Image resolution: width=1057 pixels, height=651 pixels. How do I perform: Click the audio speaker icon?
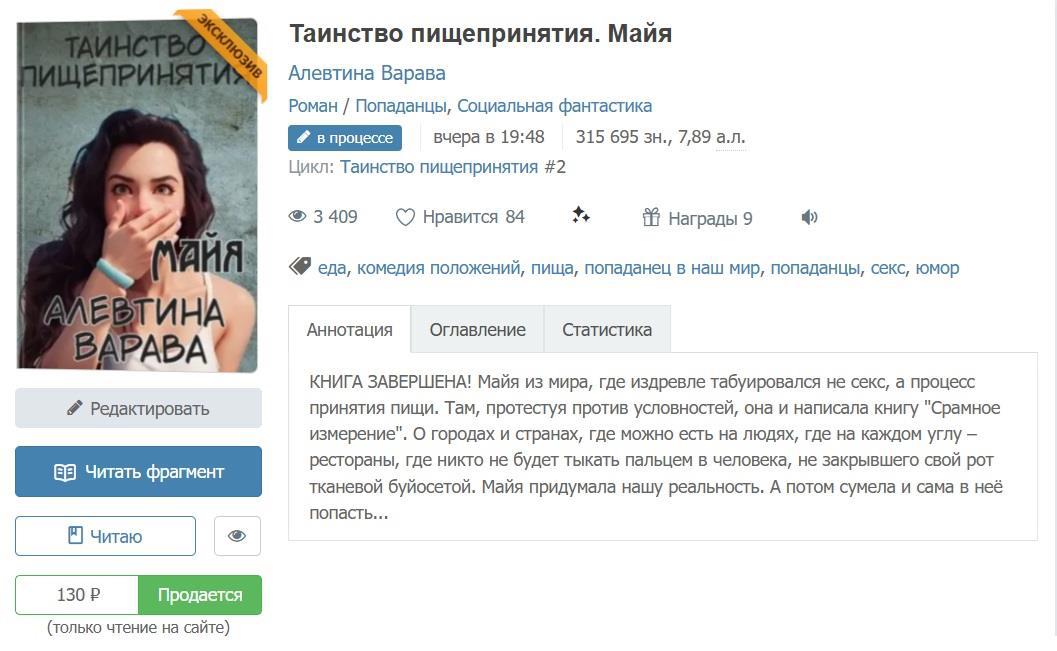tap(809, 217)
